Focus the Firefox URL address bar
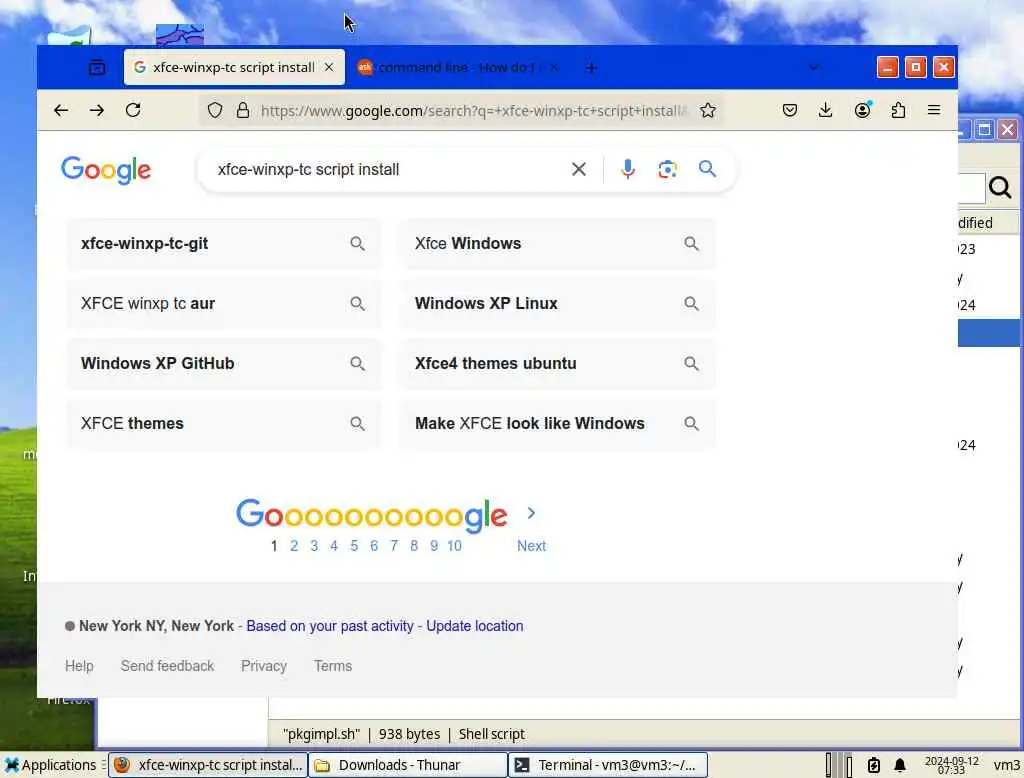The image size is (1024, 778). pos(473,110)
